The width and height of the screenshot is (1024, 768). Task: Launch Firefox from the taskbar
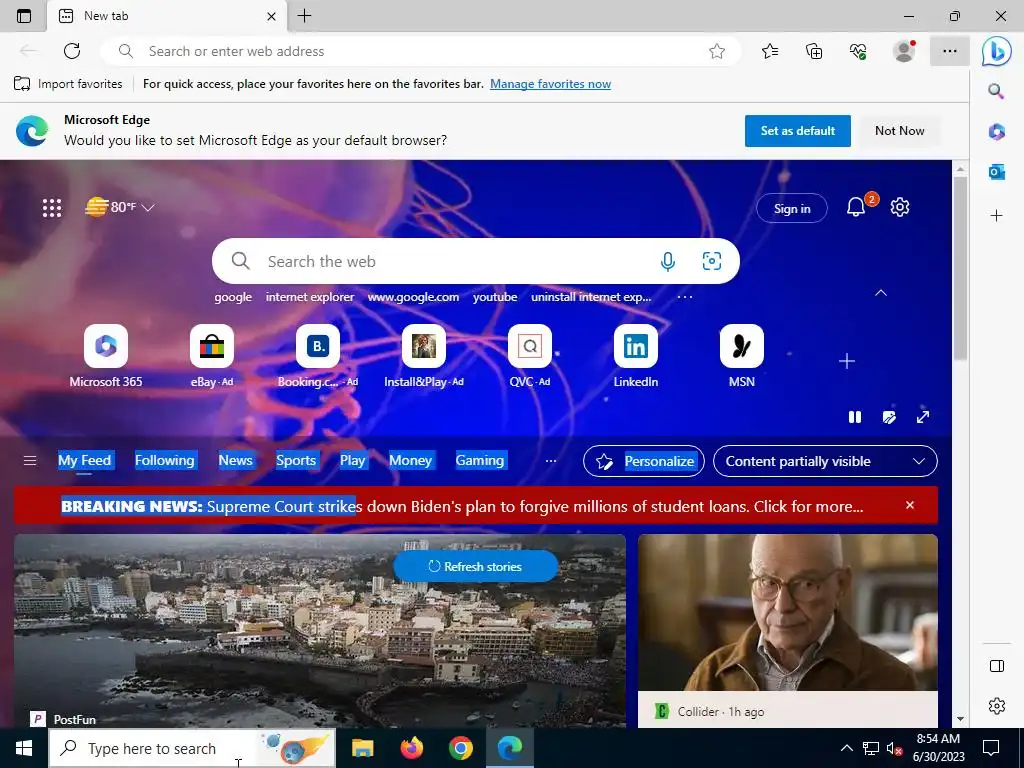(x=411, y=748)
